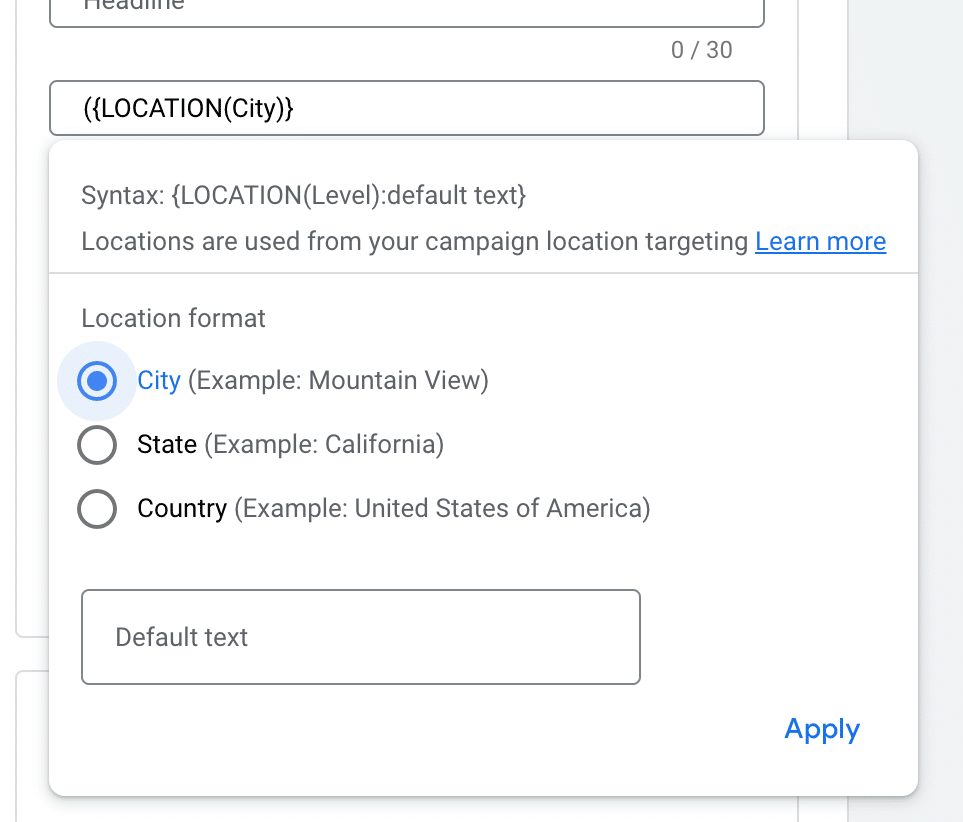The height and width of the screenshot is (822, 963).
Task: Click the Example: Mountain View hint
Action: 338,381
